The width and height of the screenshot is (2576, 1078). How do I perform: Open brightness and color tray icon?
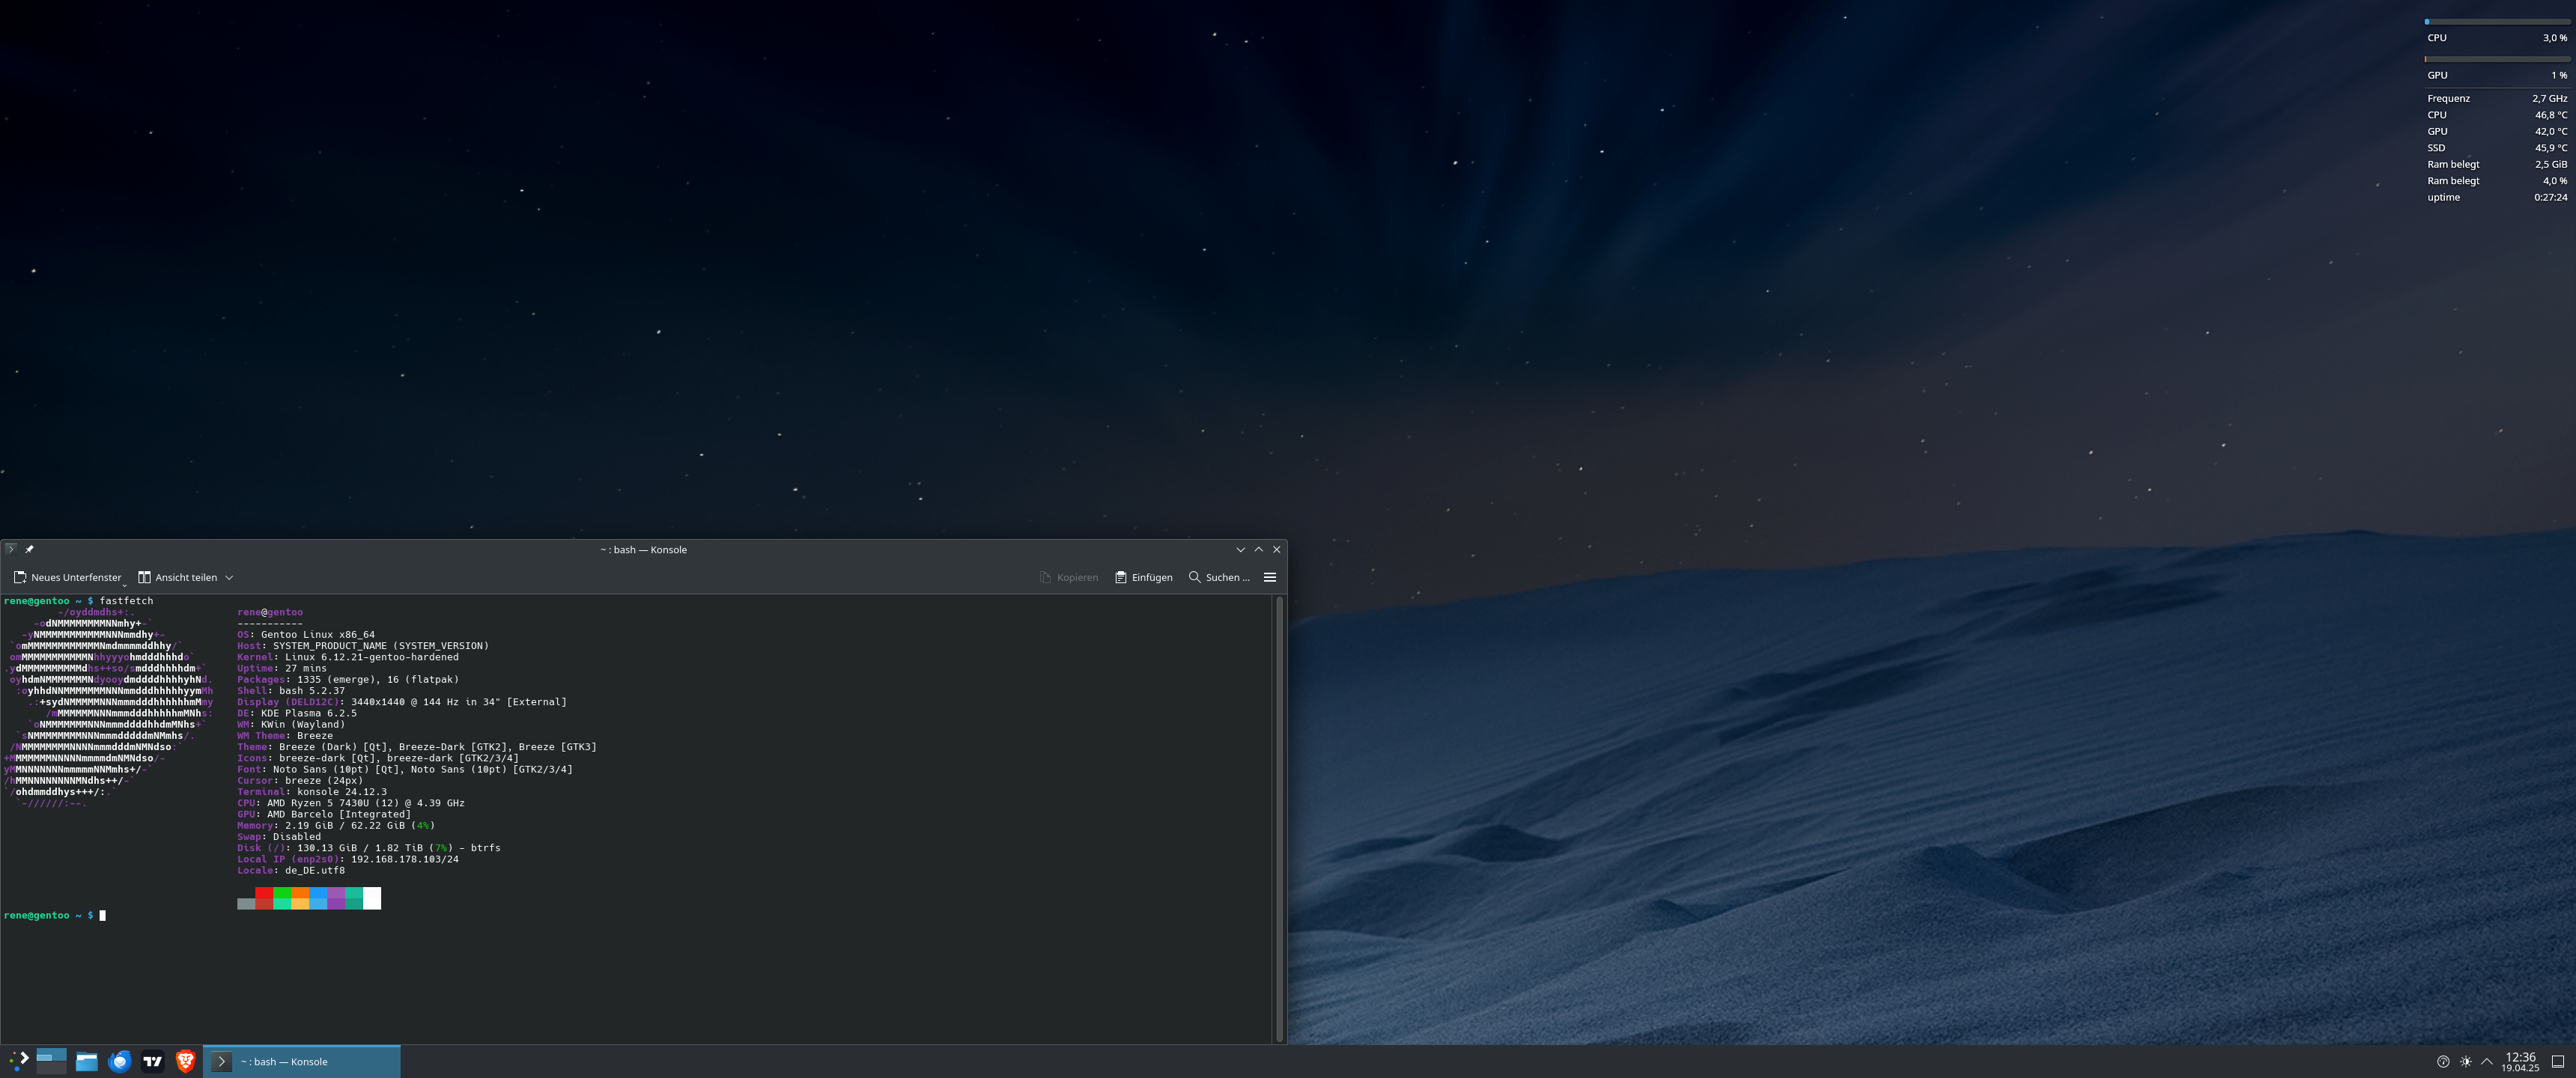pyautogui.click(x=2465, y=1062)
